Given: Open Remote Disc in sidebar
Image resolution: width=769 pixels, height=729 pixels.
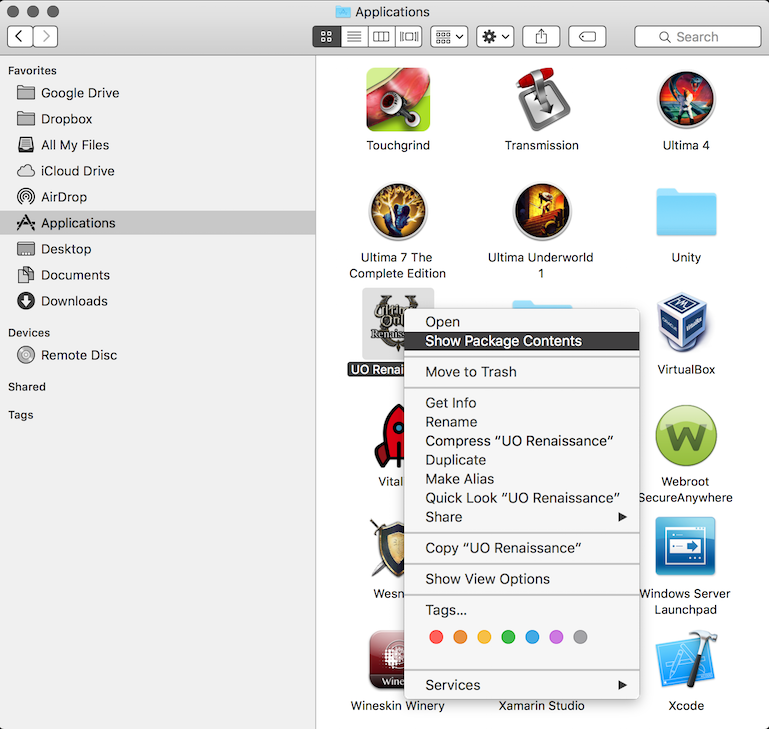Looking at the screenshot, I should pos(157,355).
